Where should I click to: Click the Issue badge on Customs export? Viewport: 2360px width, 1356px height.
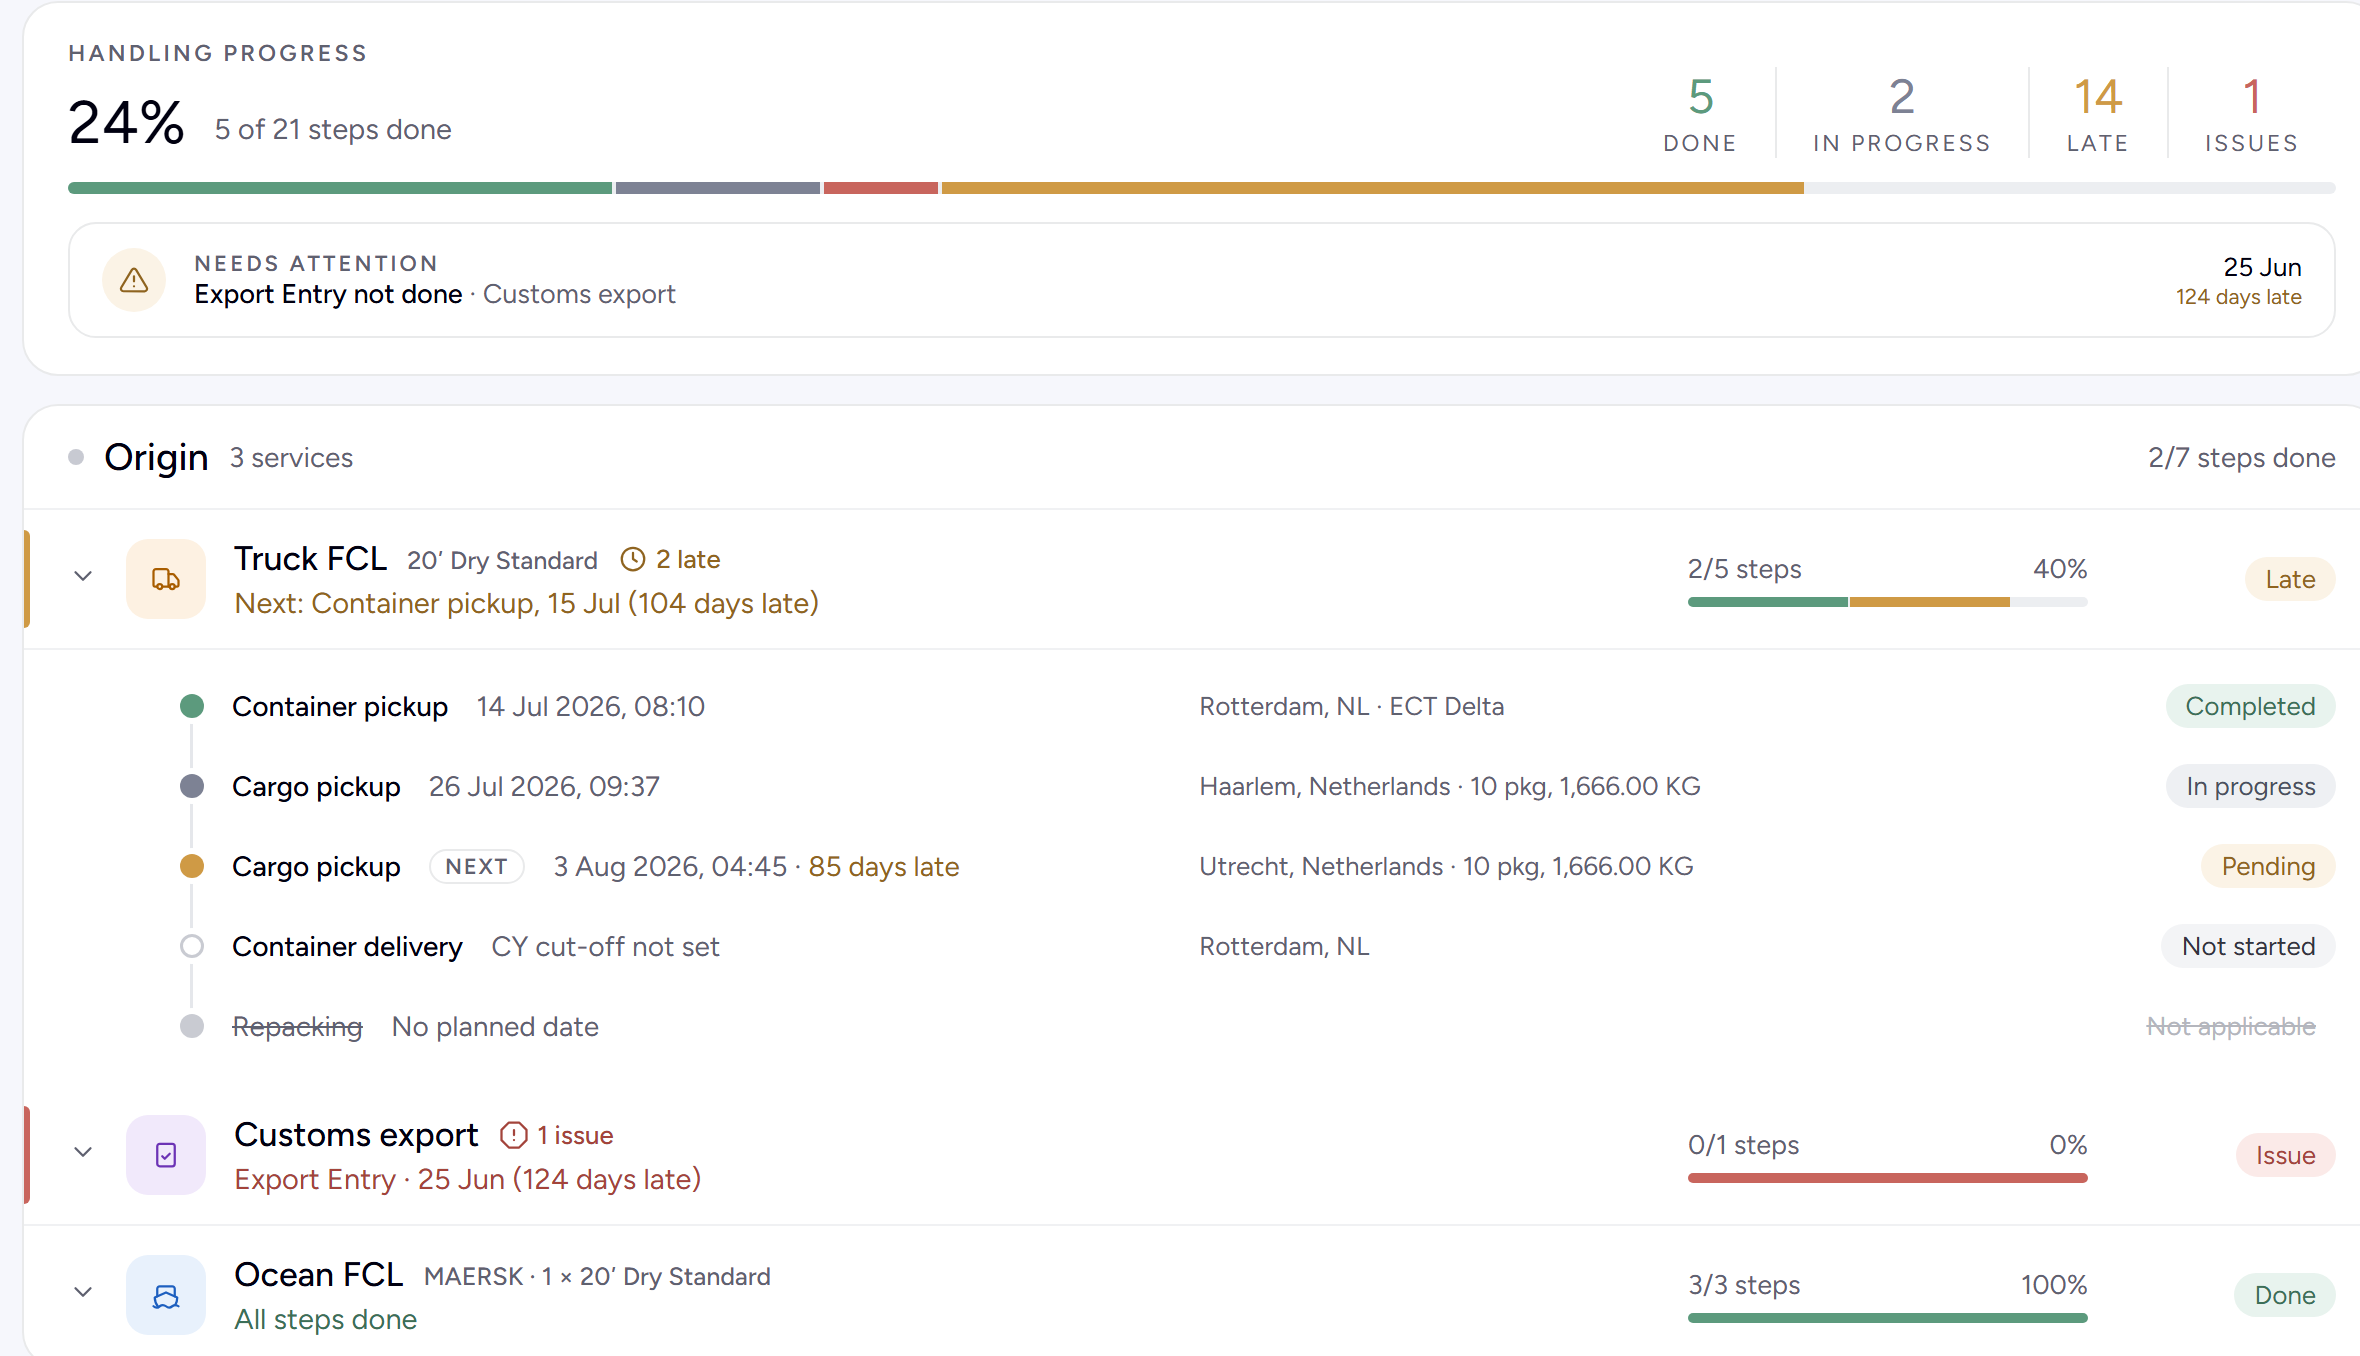click(2285, 1155)
